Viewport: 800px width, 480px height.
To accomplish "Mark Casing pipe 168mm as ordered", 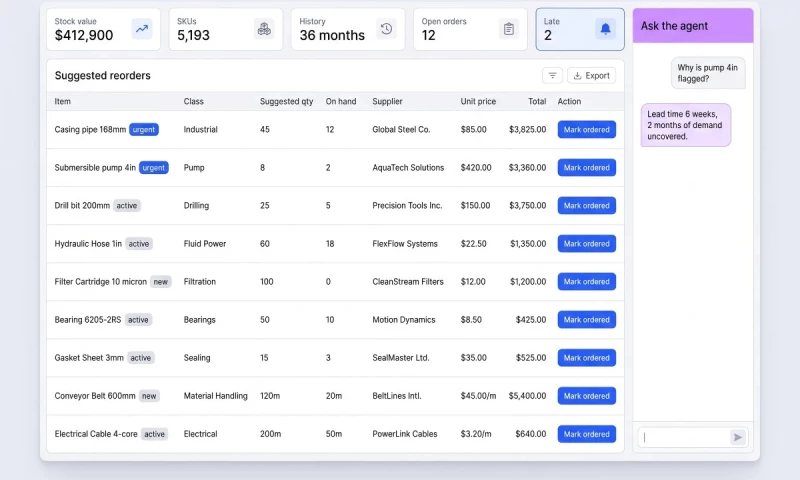I will tap(586, 130).
